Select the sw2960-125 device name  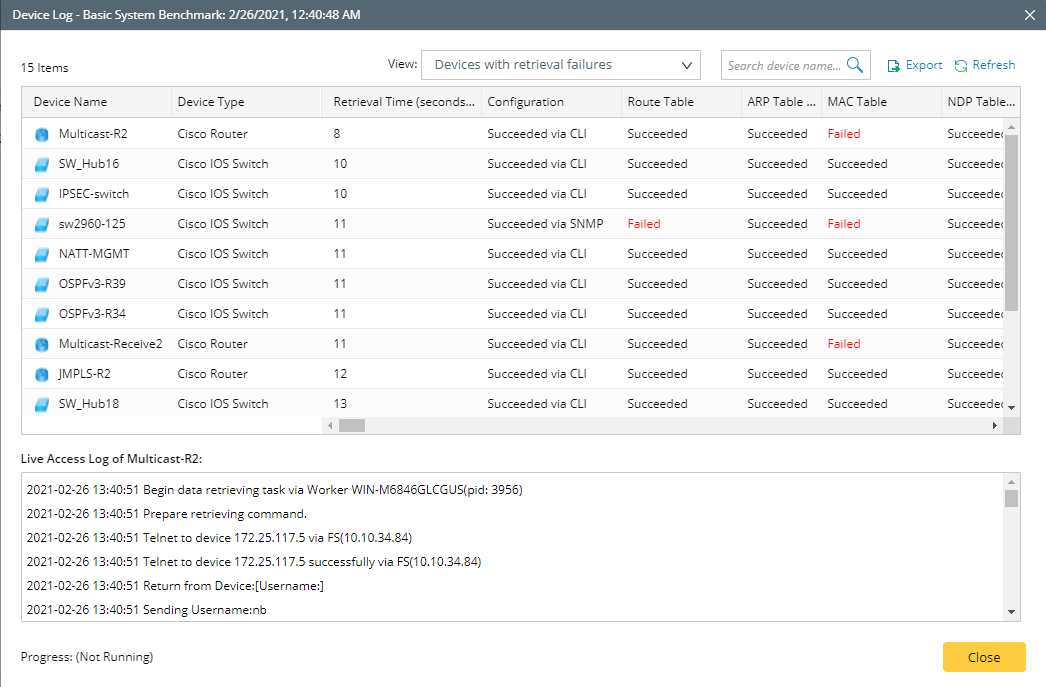coord(92,223)
